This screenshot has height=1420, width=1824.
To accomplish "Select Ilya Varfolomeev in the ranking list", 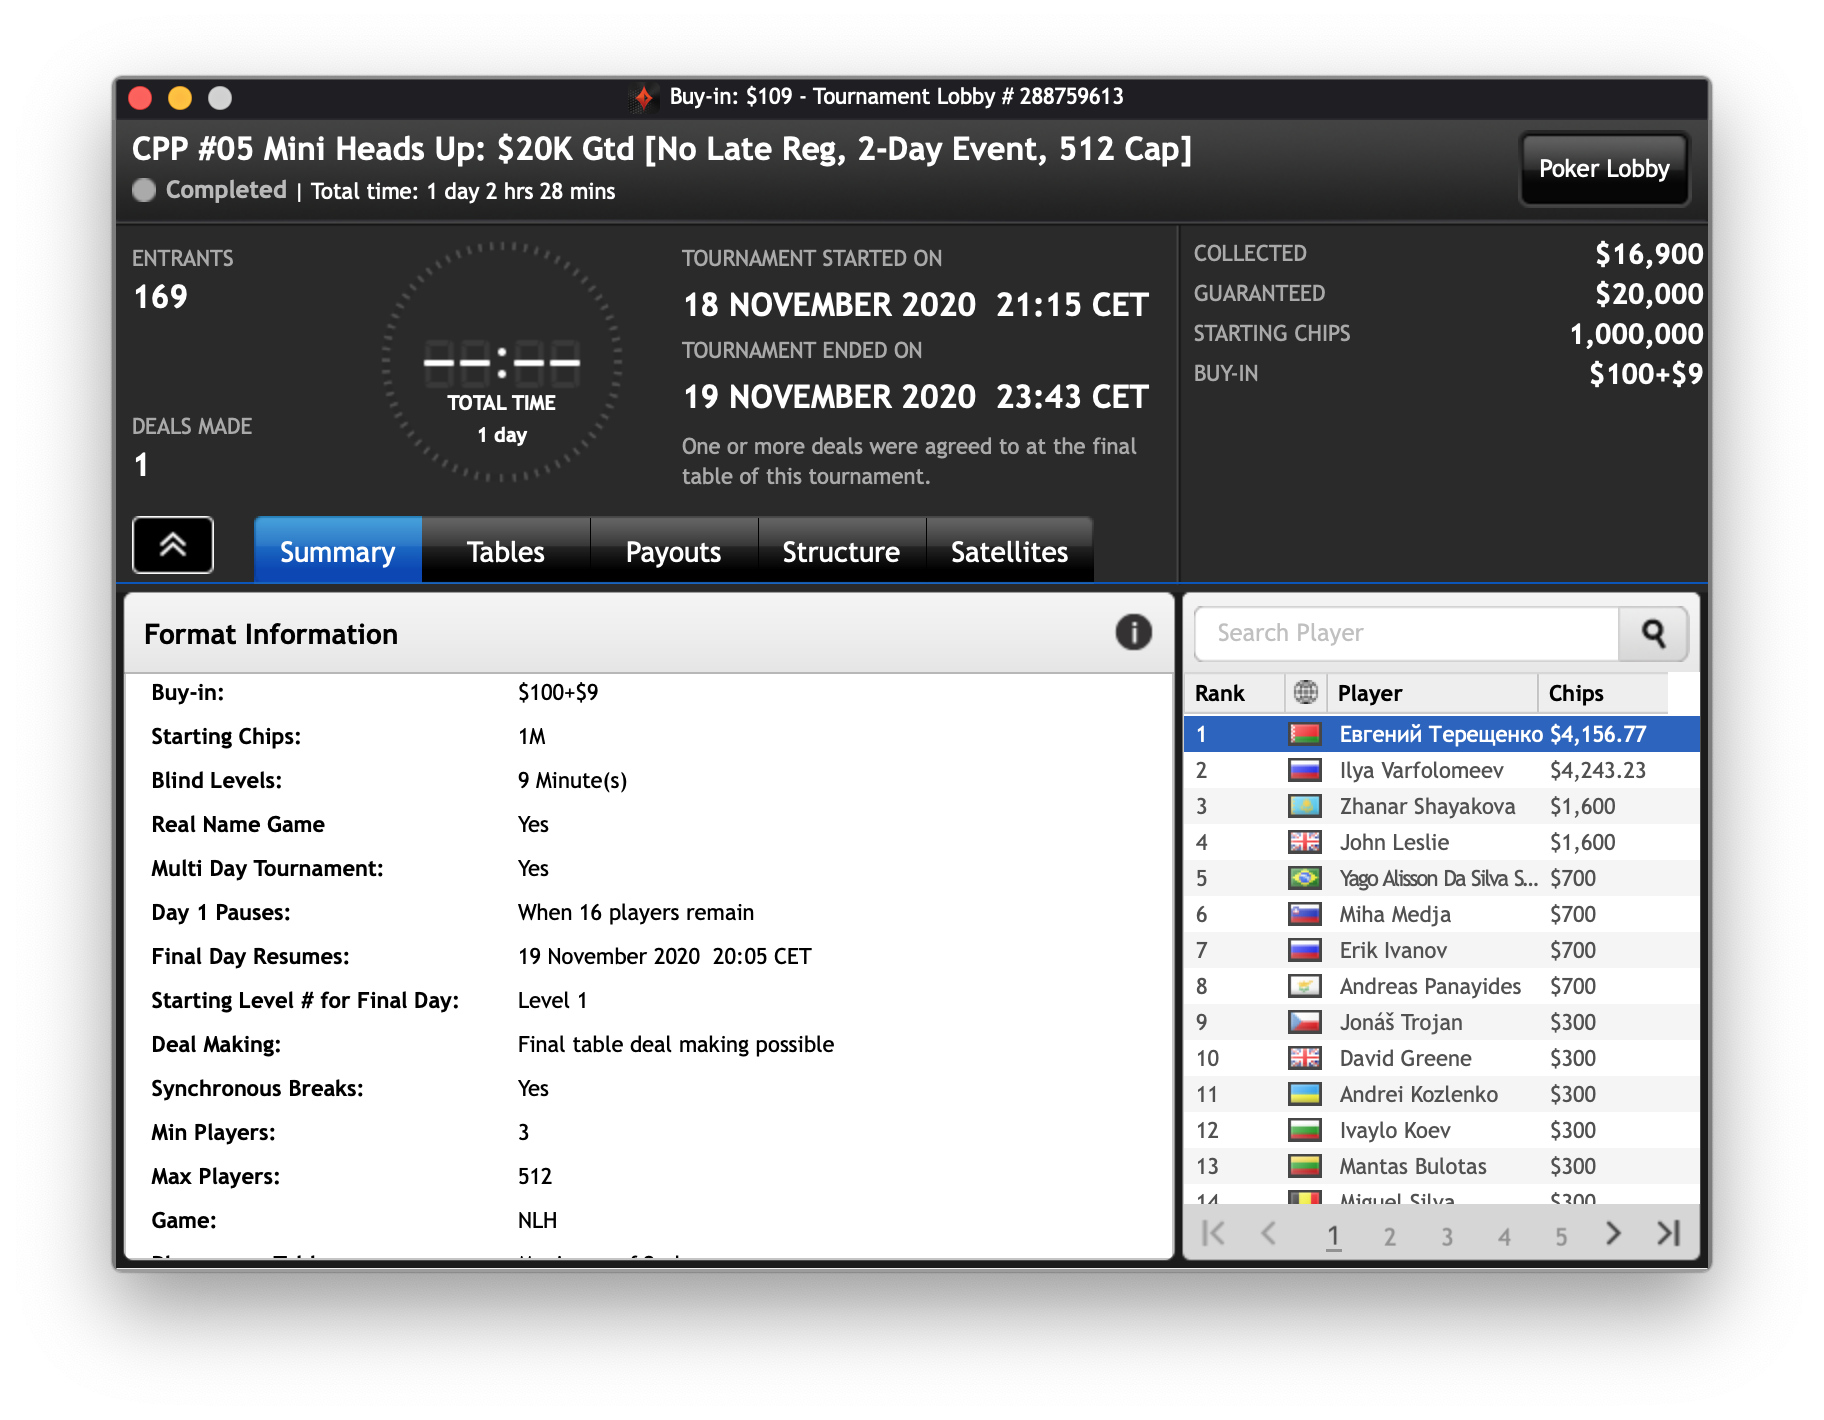I will 1421,770.
